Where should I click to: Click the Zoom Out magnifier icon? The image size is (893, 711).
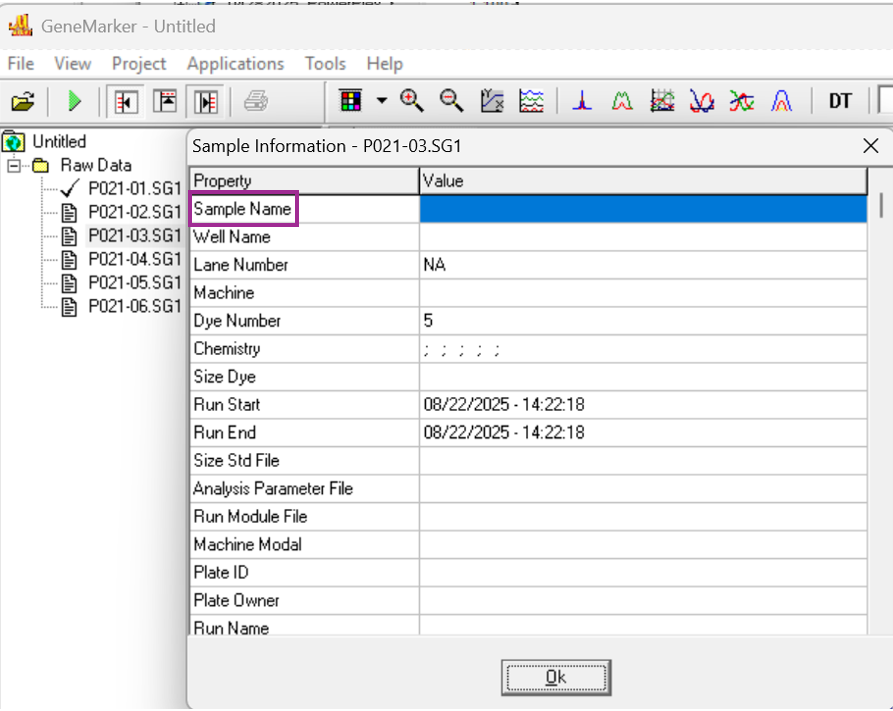pyautogui.click(x=452, y=100)
